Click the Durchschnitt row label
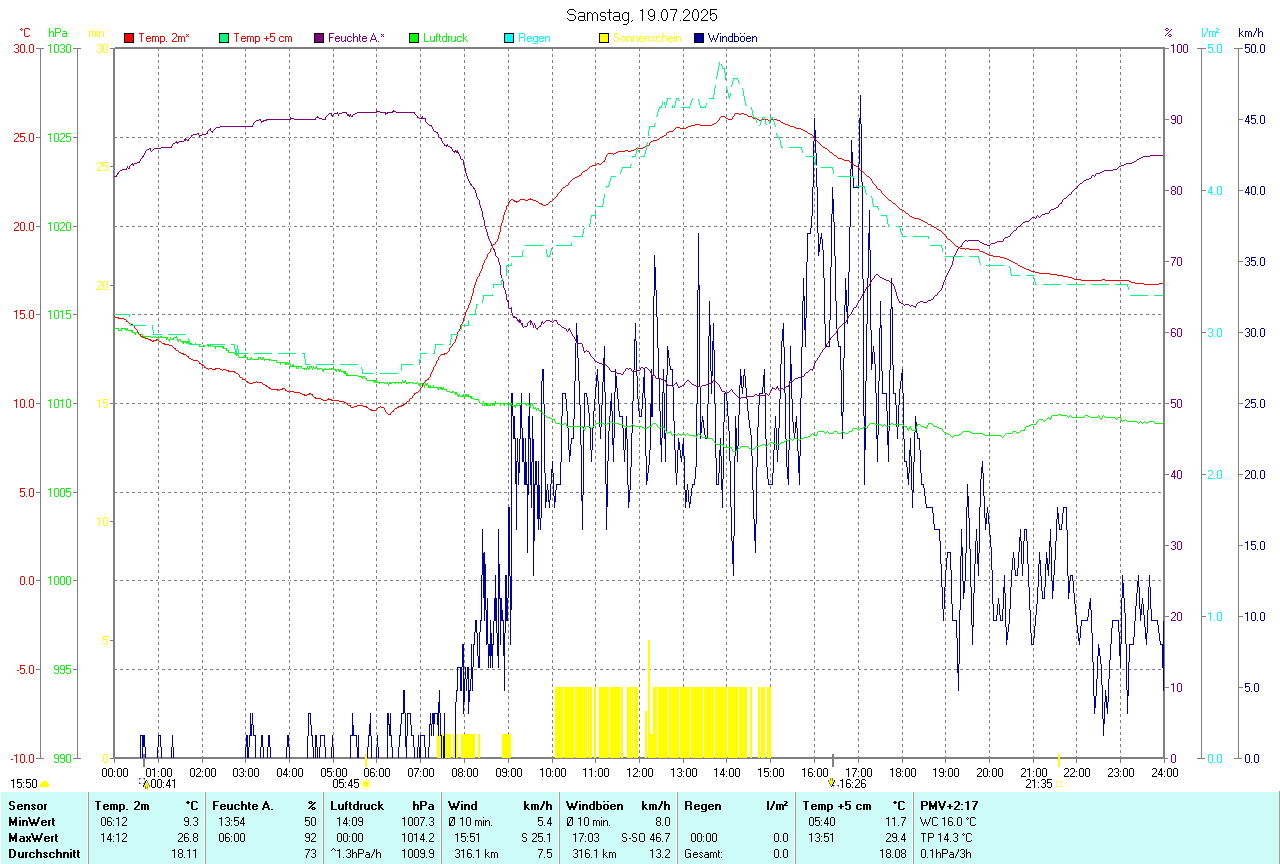The width and height of the screenshot is (1280, 864). (x=44, y=854)
